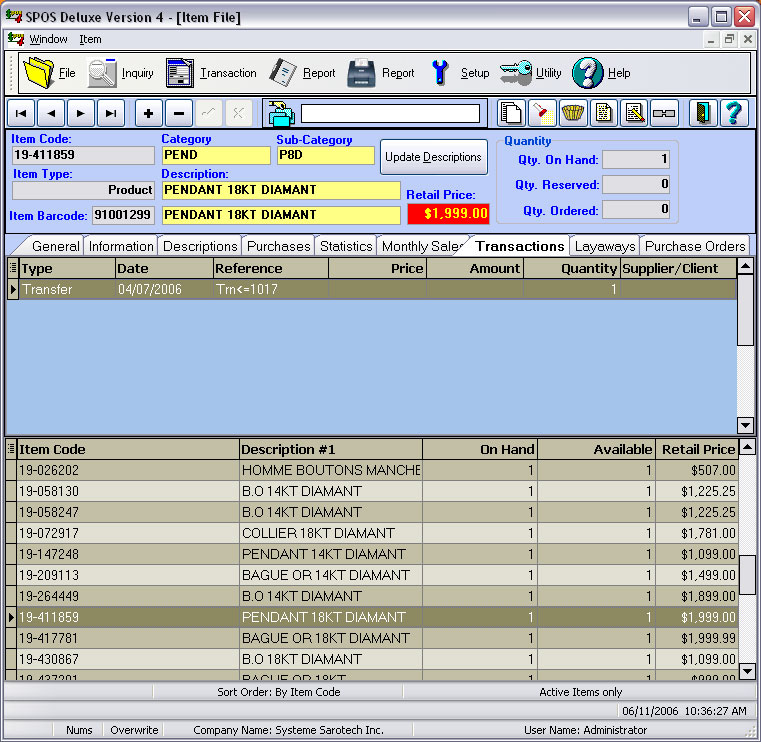This screenshot has width=761, height=742.
Task: Delete item with minus button
Action: click(x=179, y=114)
